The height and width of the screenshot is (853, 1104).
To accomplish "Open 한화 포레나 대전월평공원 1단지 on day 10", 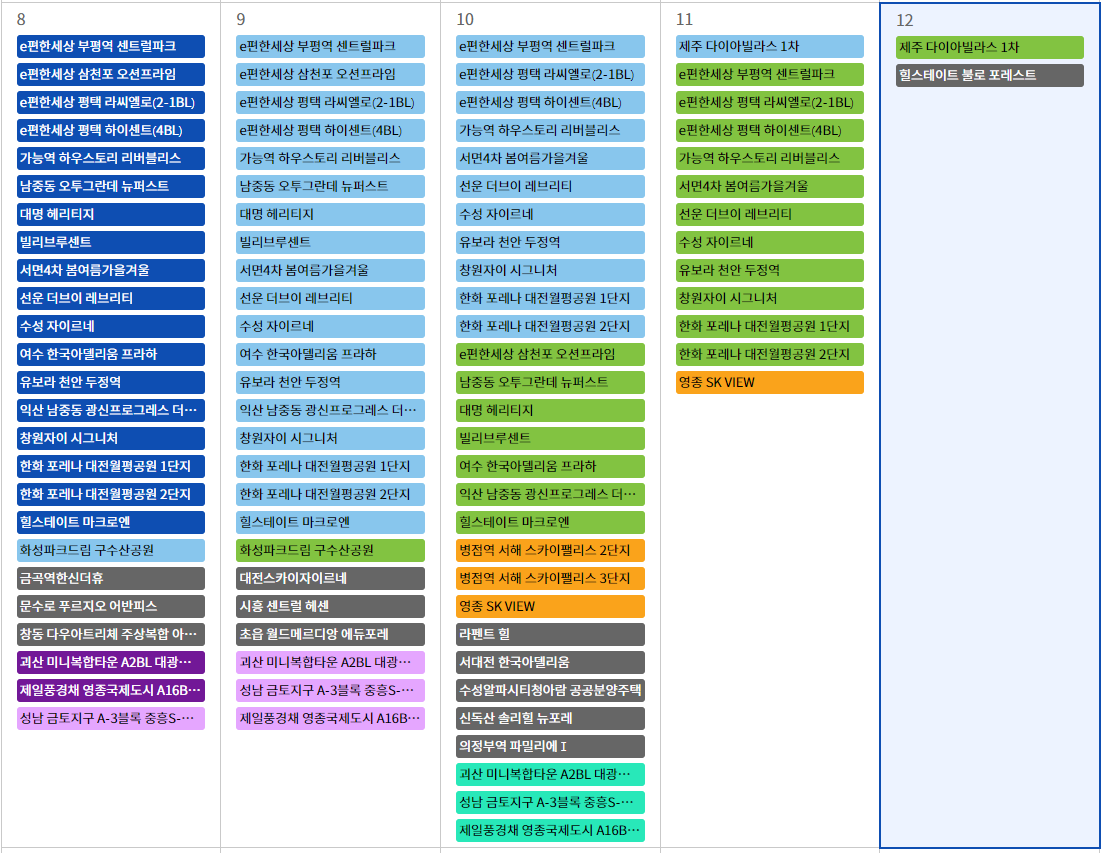I will (x=550, y=298).
